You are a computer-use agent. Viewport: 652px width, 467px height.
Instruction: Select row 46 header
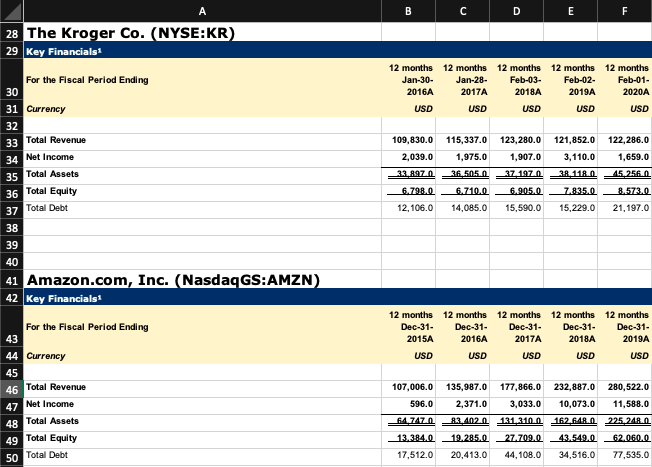click(x=12, y=390)
